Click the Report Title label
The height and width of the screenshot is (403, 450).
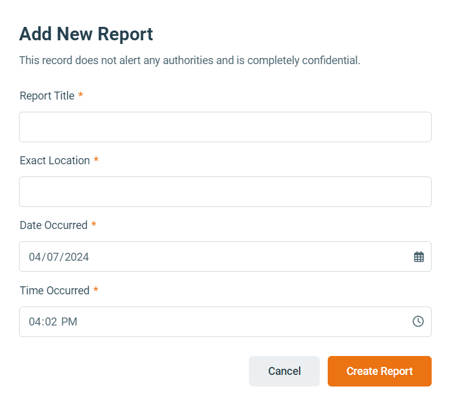coord(47,96)
